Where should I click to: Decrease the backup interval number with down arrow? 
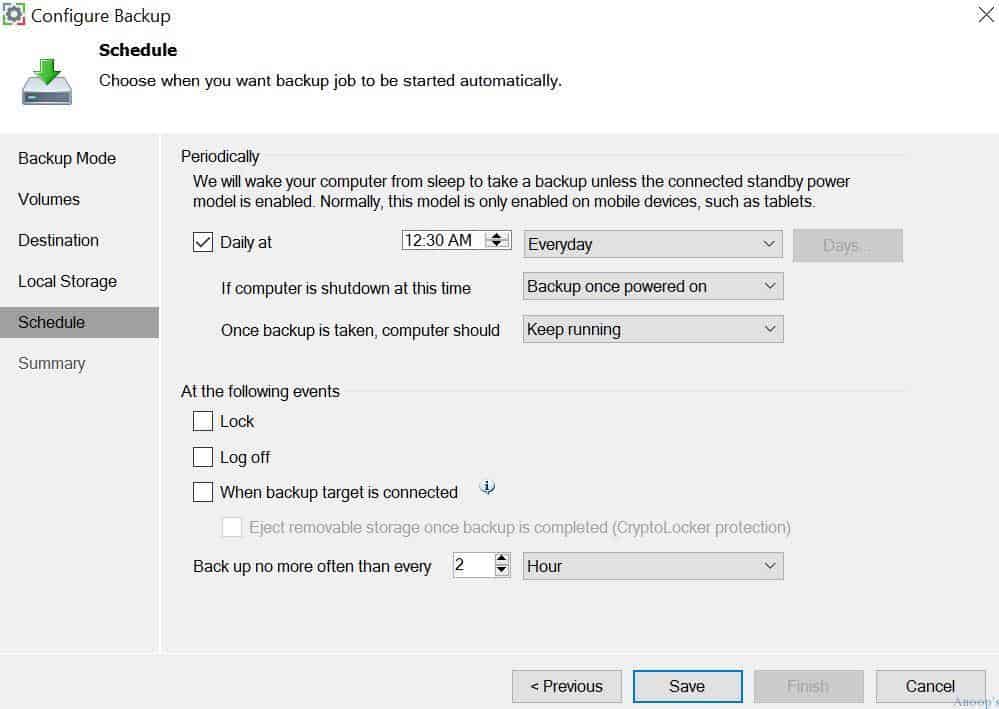point(501,570)
